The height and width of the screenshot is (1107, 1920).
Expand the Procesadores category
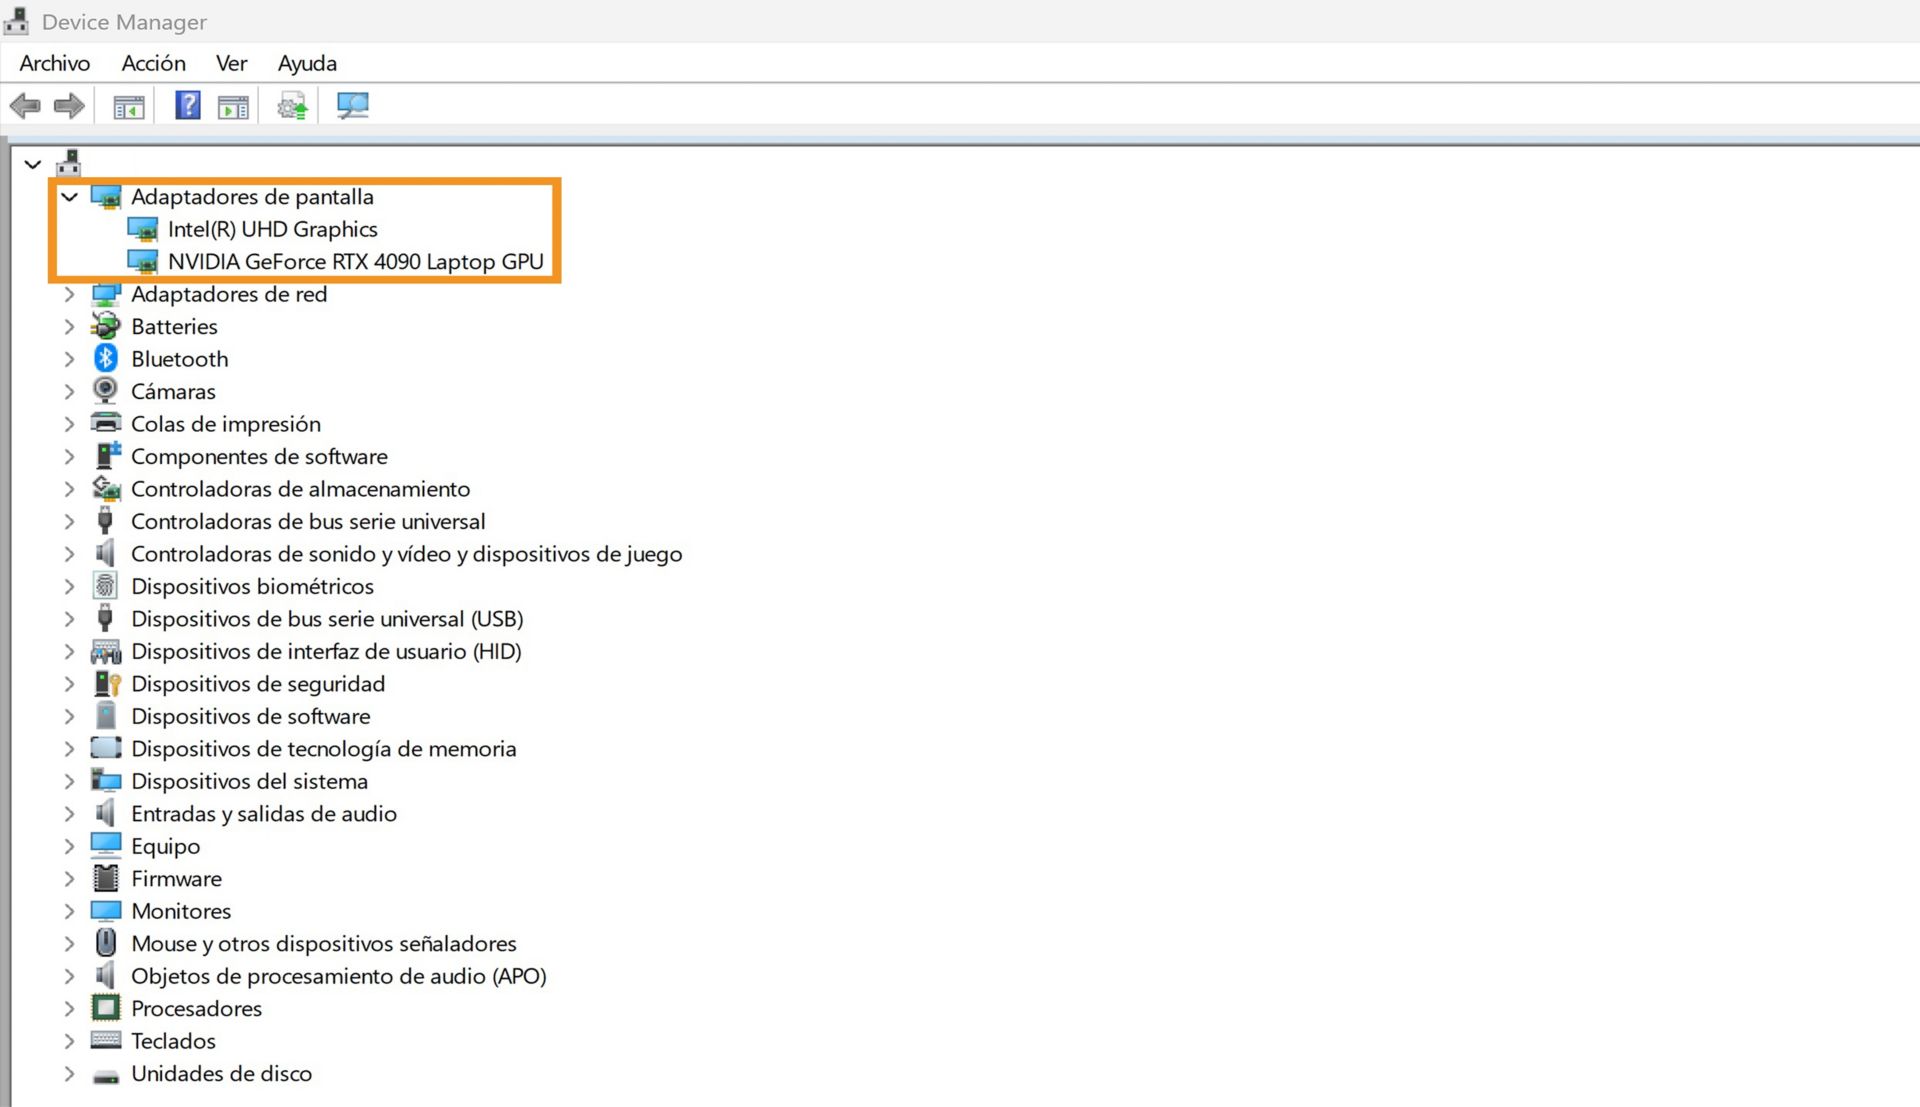click(69, 1008)
